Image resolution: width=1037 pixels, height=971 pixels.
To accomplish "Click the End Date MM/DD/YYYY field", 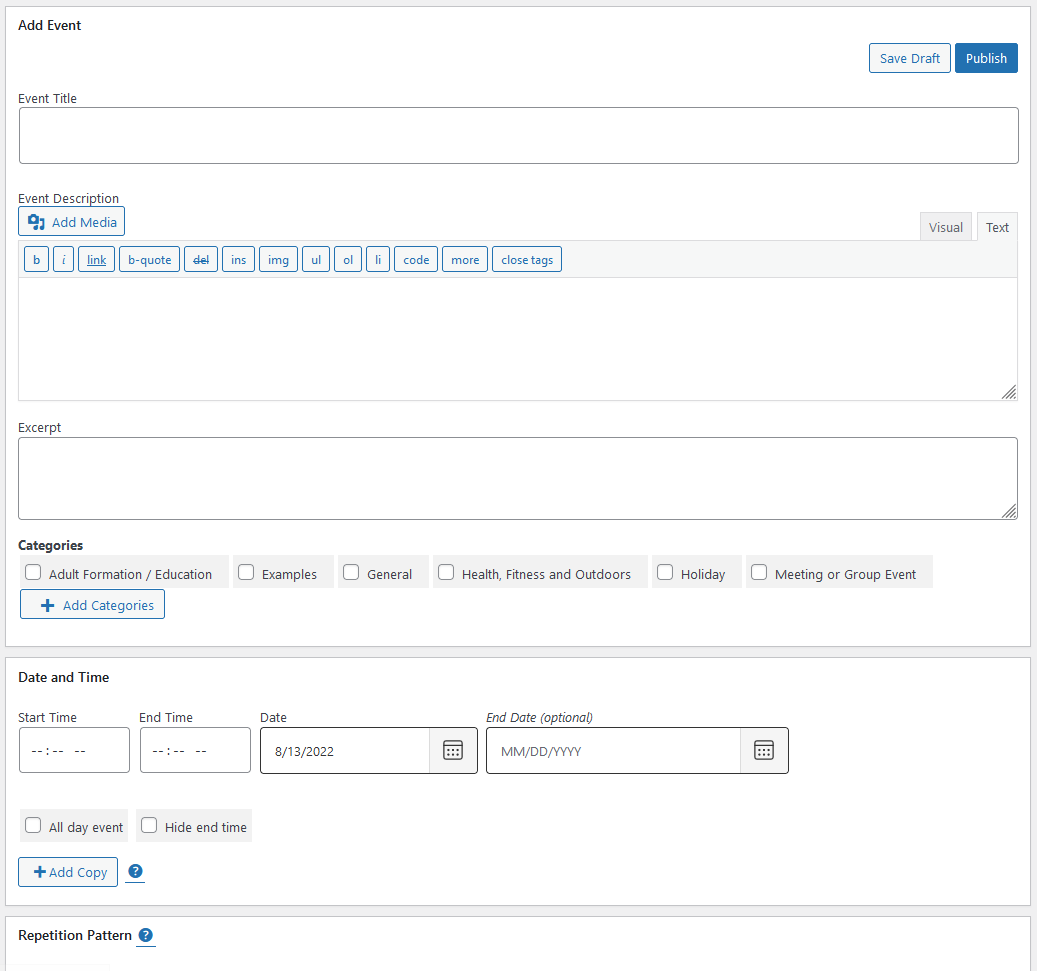I will pos(614,751).
